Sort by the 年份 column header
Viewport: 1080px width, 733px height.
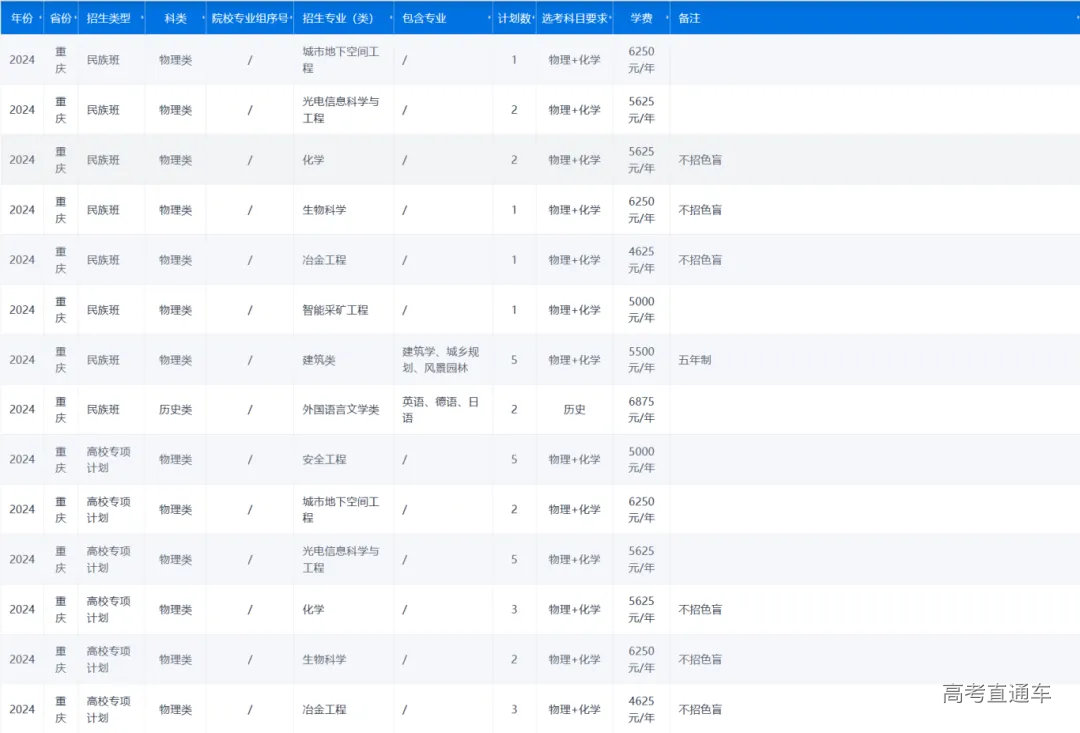pyautogui.click(x=21, y=18)
